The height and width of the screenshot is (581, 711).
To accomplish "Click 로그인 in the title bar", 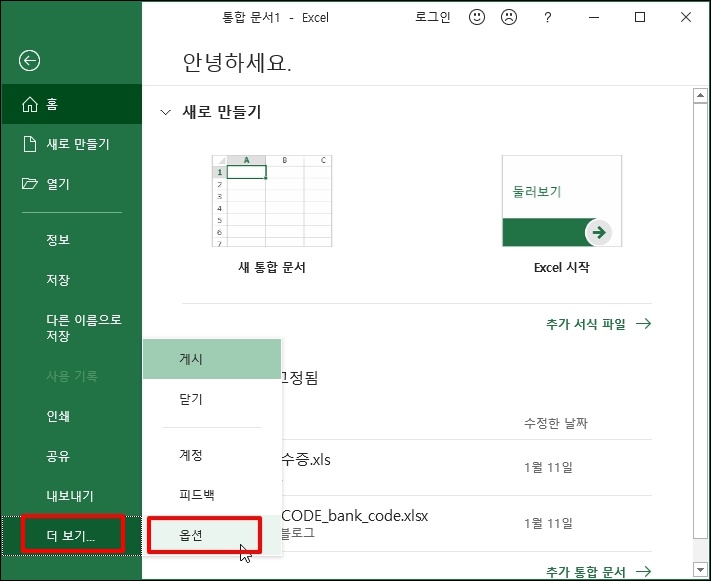I will point(433,17).
